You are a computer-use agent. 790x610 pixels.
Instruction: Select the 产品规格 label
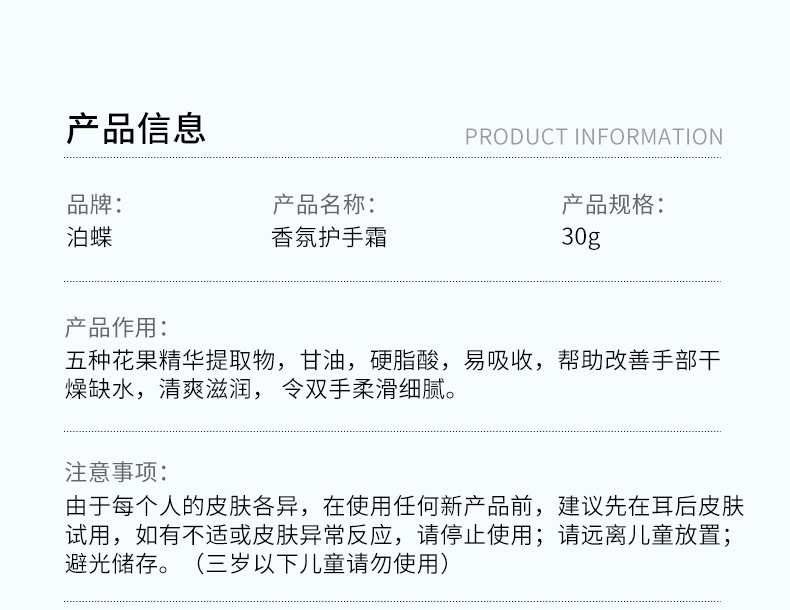[x=612, y=206]
